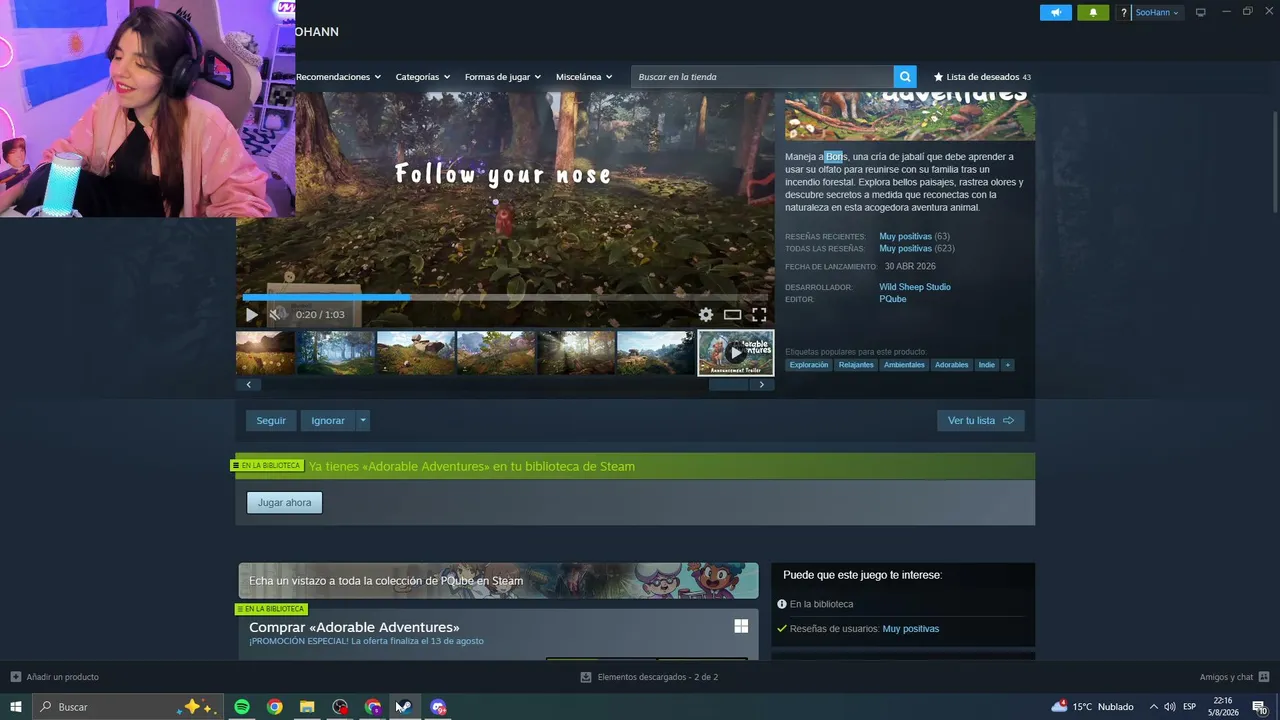This screenshot has height=720, width=1280.
Task: Click the 0:20 / 1:03 video time
Action: coord(320,315)
